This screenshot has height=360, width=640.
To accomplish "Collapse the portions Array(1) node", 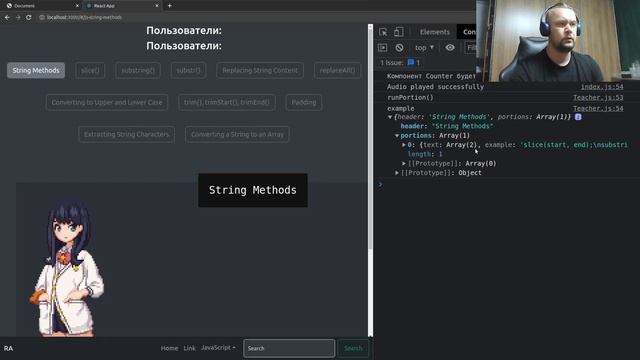I will (x=397, y=136).
